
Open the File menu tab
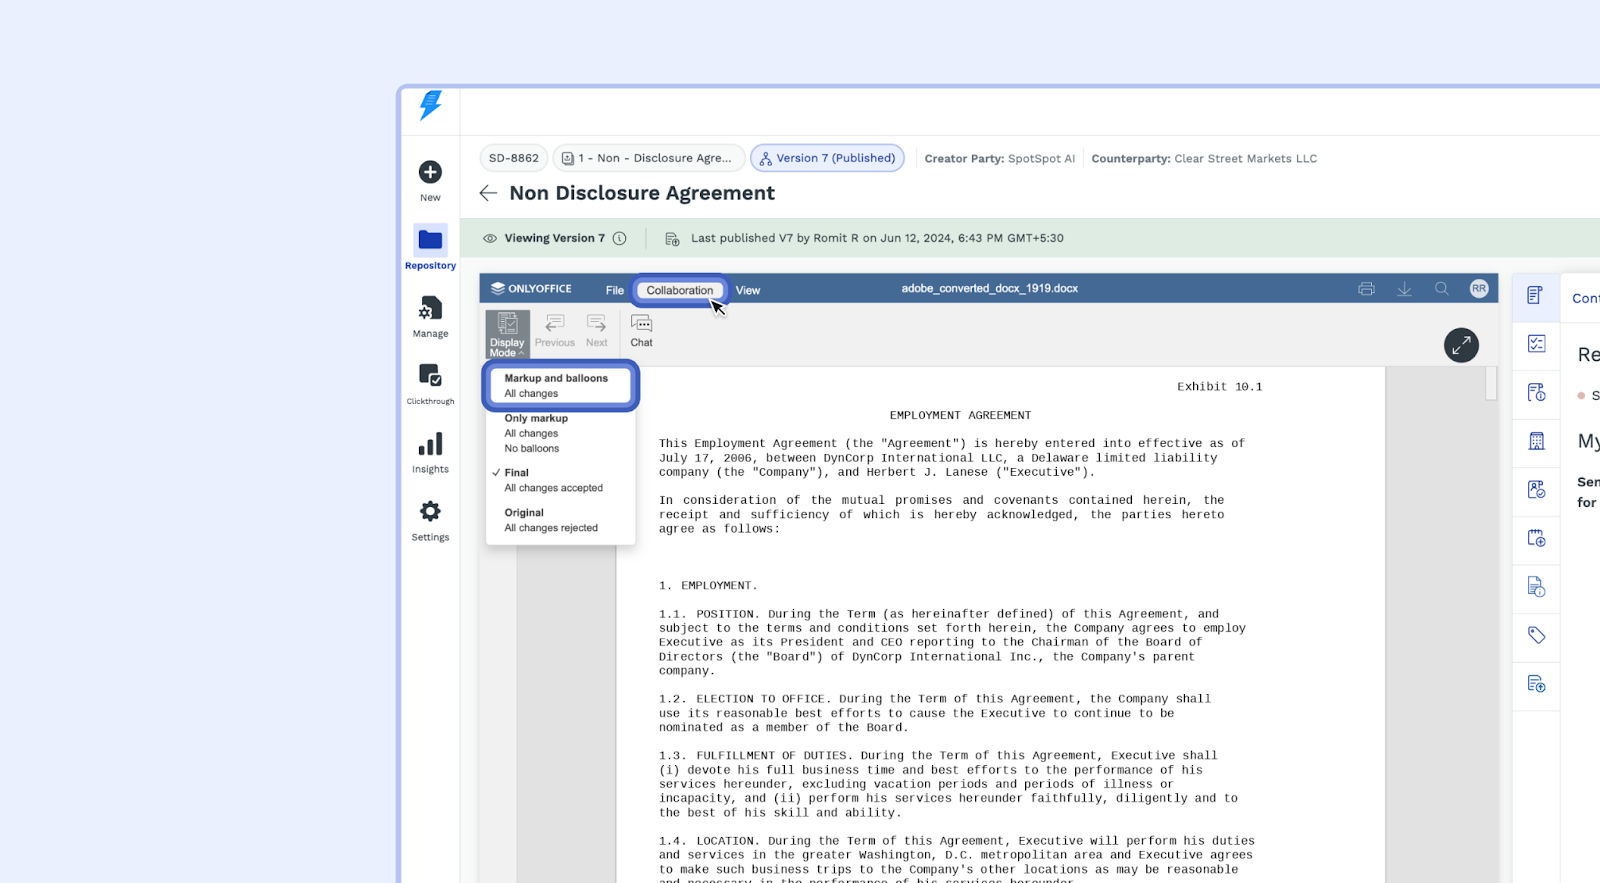[614, 290]
